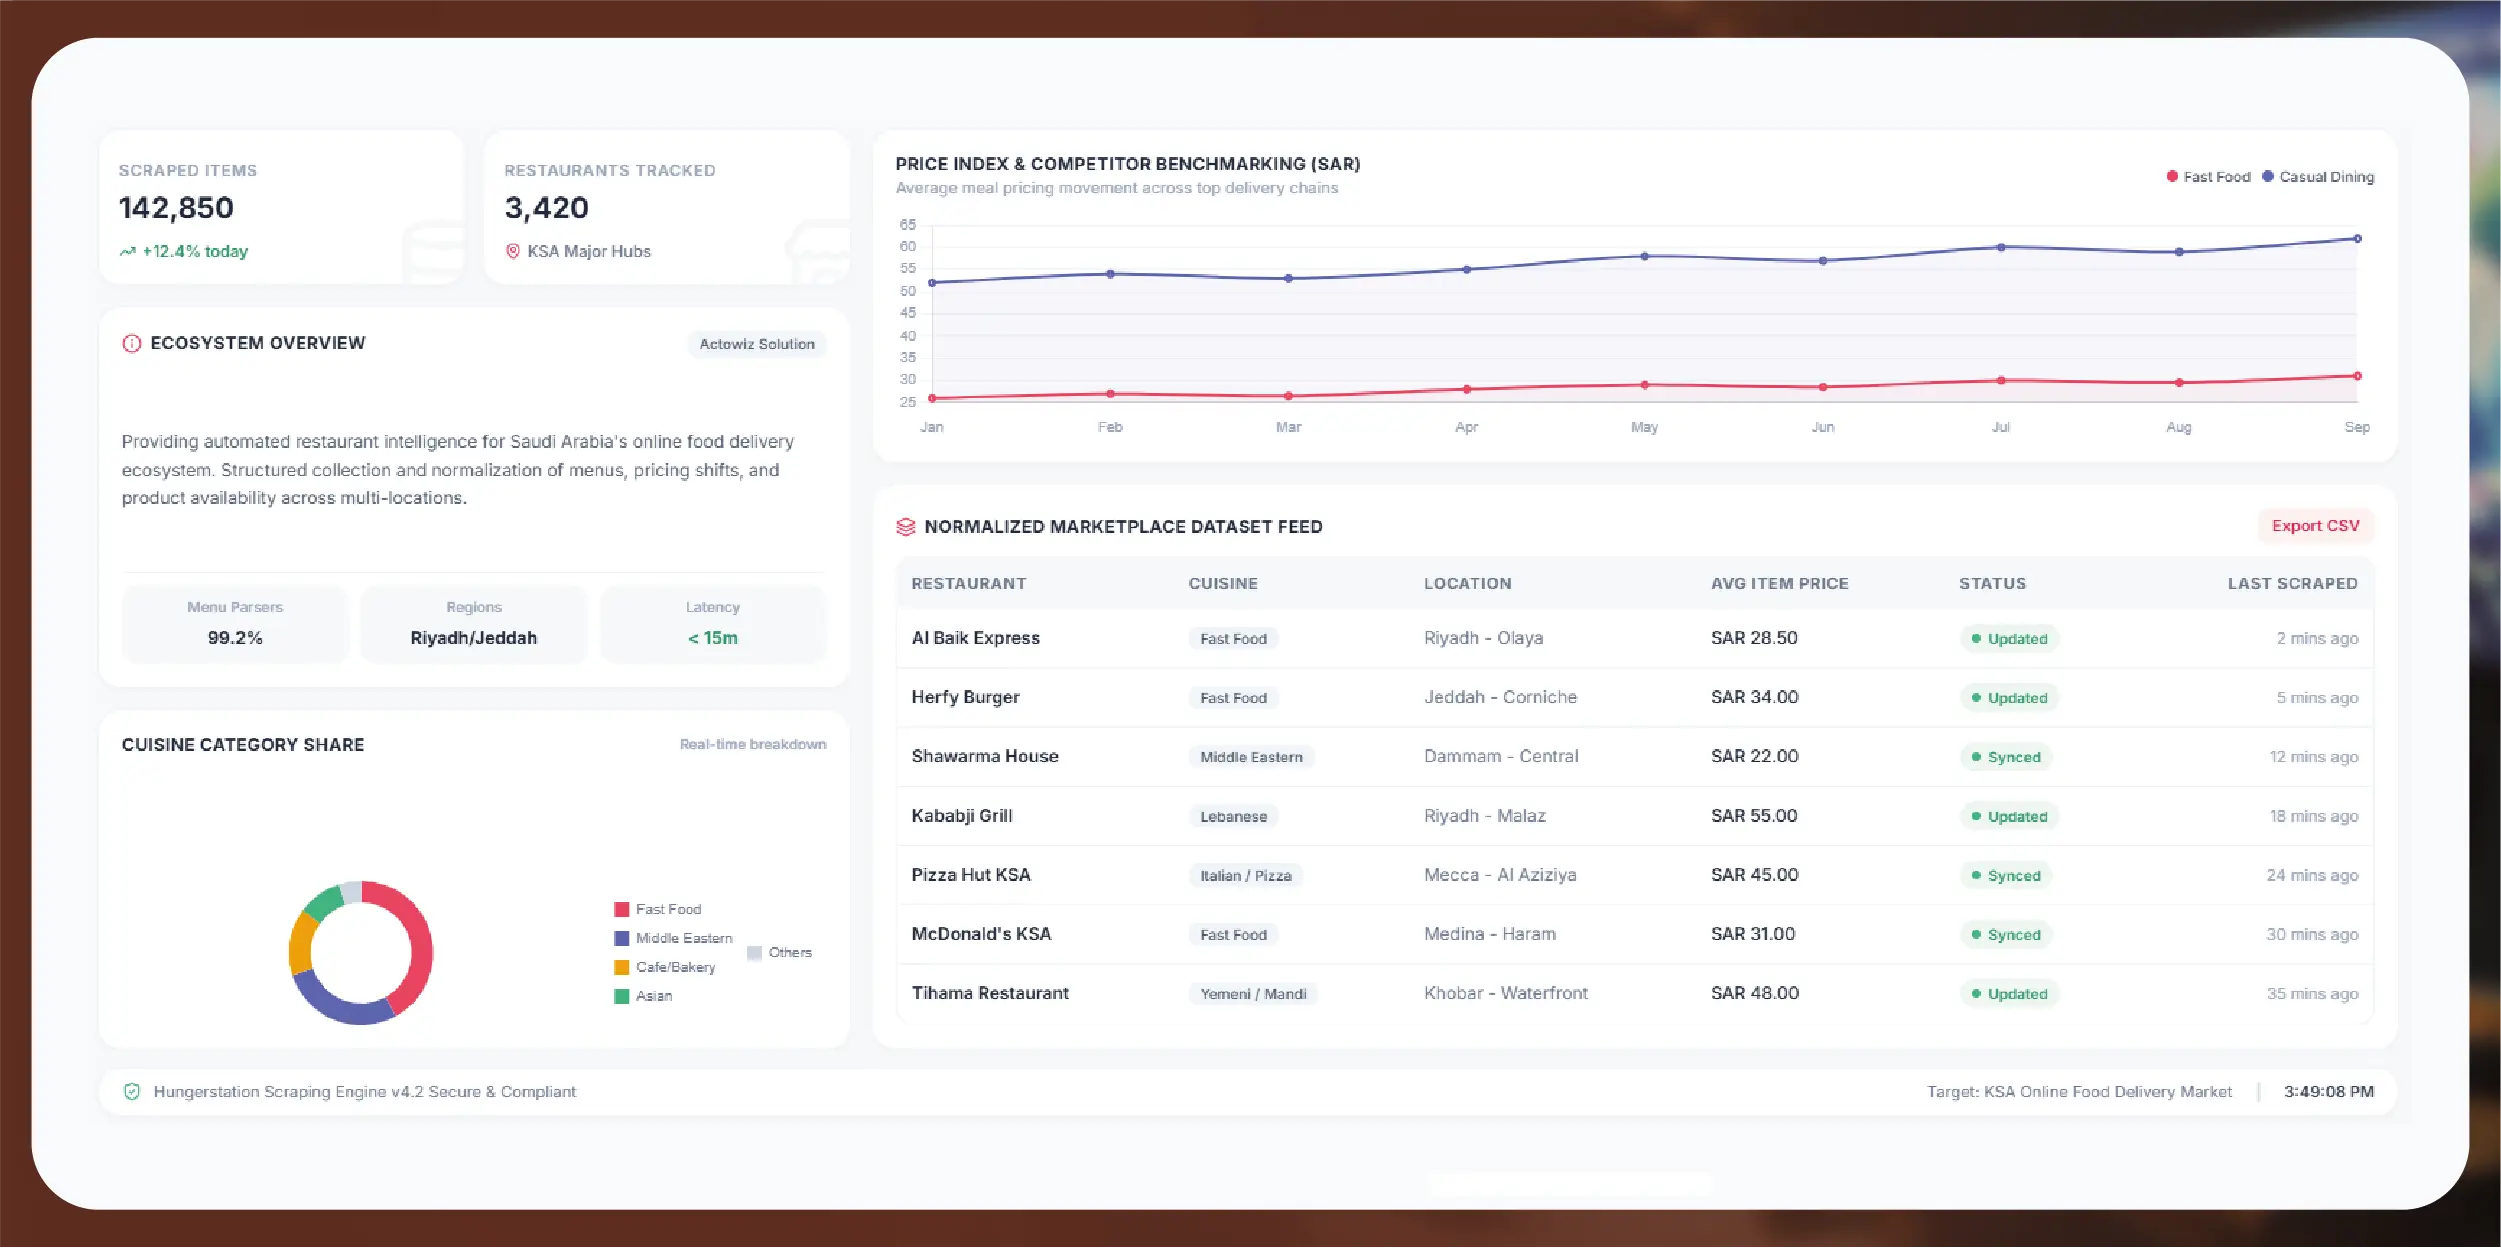Click the purple Middle Eastern legend swatch
Image resolution: width=2501 pixels, height=1248 pixels.
[621, 938]
